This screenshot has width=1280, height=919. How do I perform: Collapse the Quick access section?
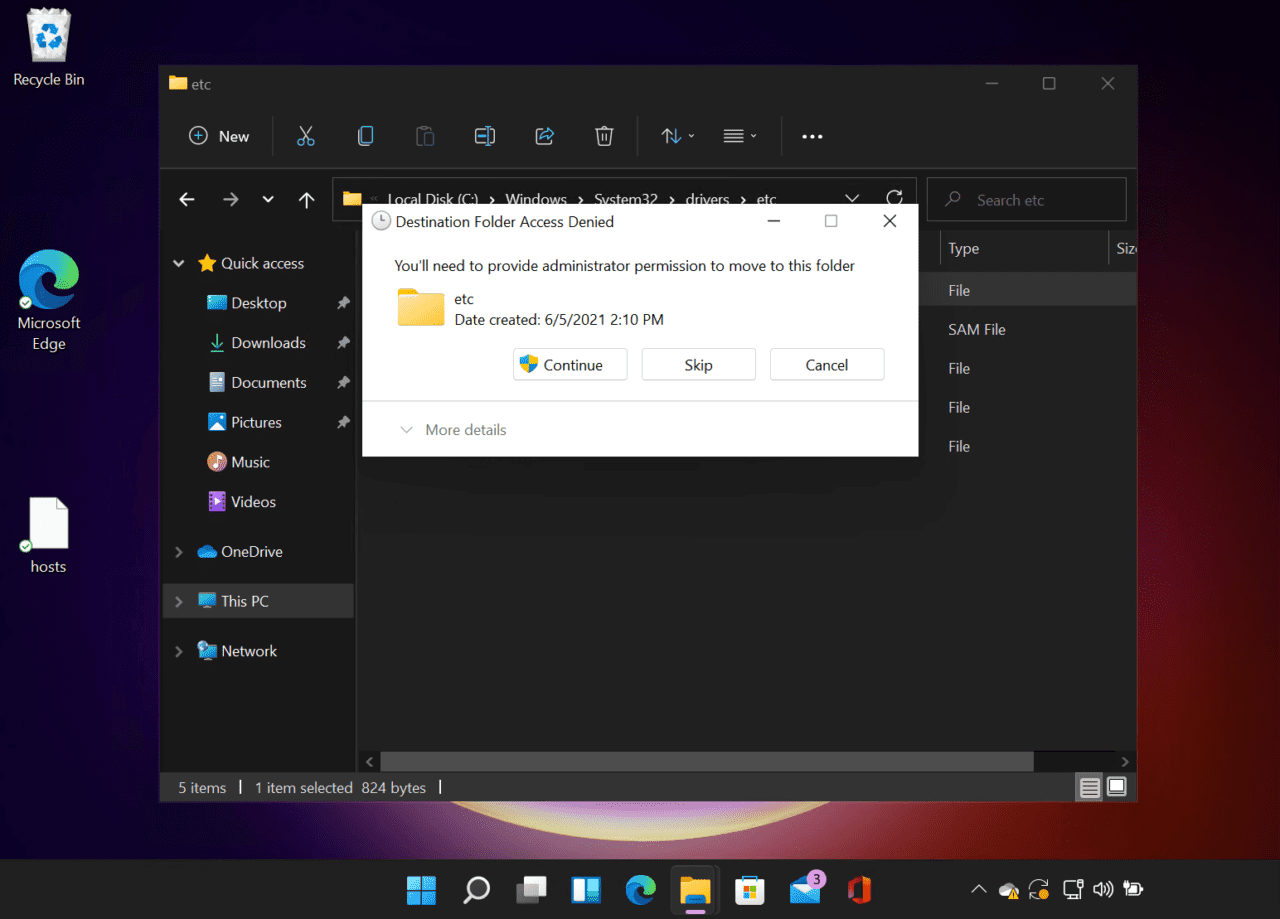pyautogui.click(x=178, y=263)
